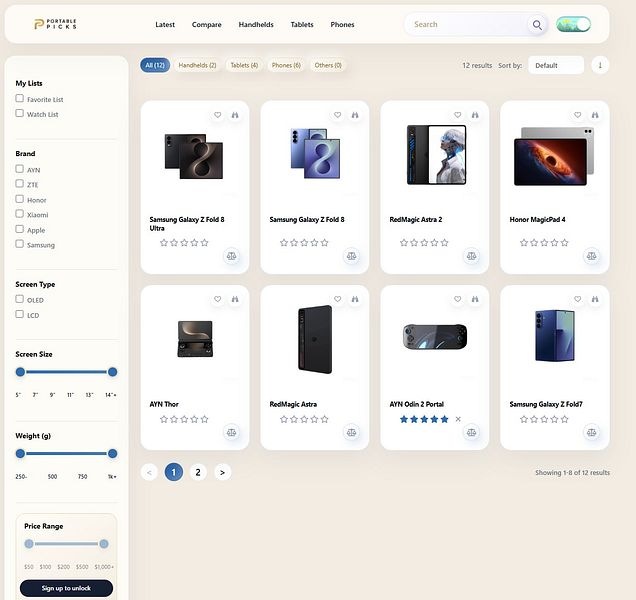
Task: Click scales compare icon on Galaxy Z Fold 8
Action: 352,256
